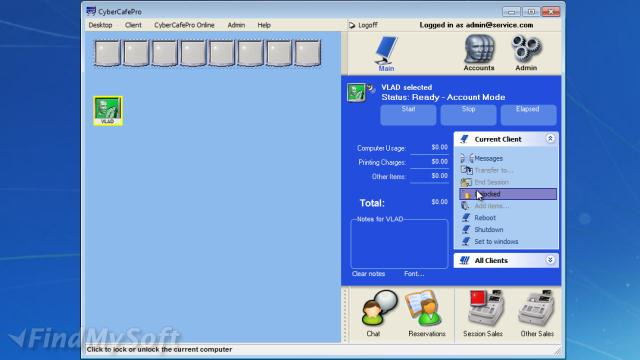The width and height of the screenshot is (640, 360).
Task: Toggle the Locked option for client
Action: pos(508,194)
